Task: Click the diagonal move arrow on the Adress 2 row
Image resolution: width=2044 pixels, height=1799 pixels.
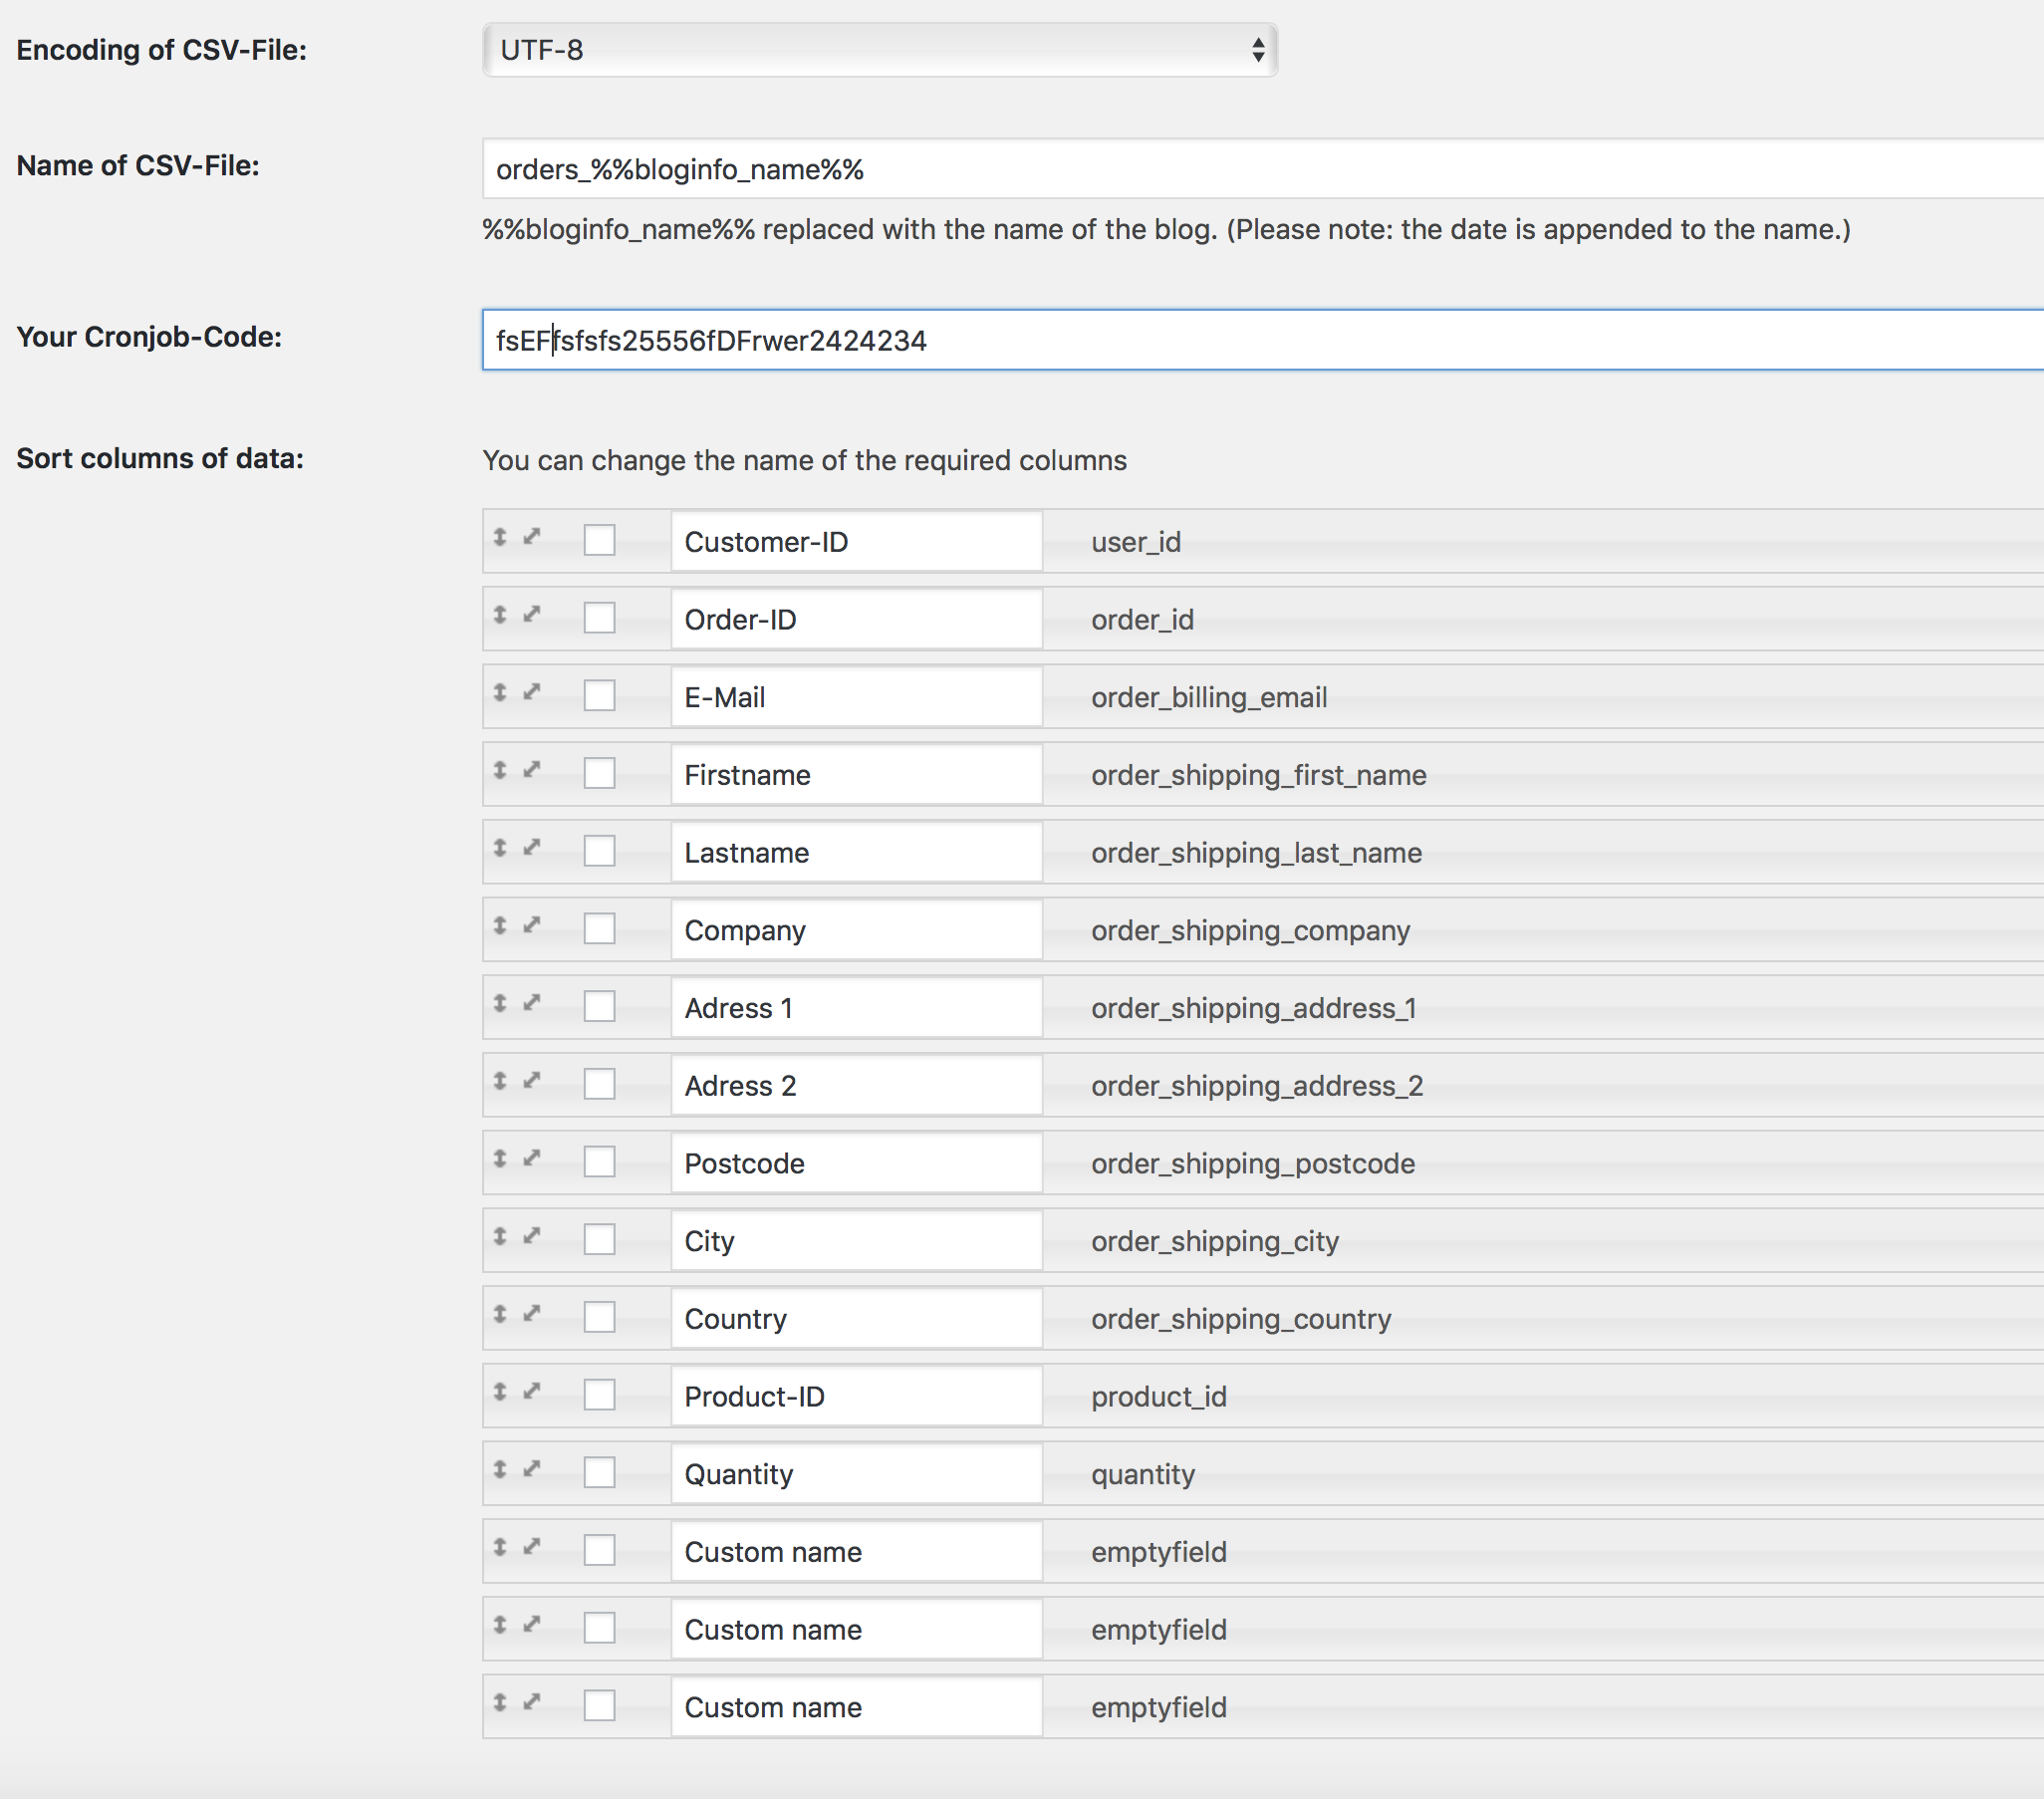Action: click(x=532, y=1080)
